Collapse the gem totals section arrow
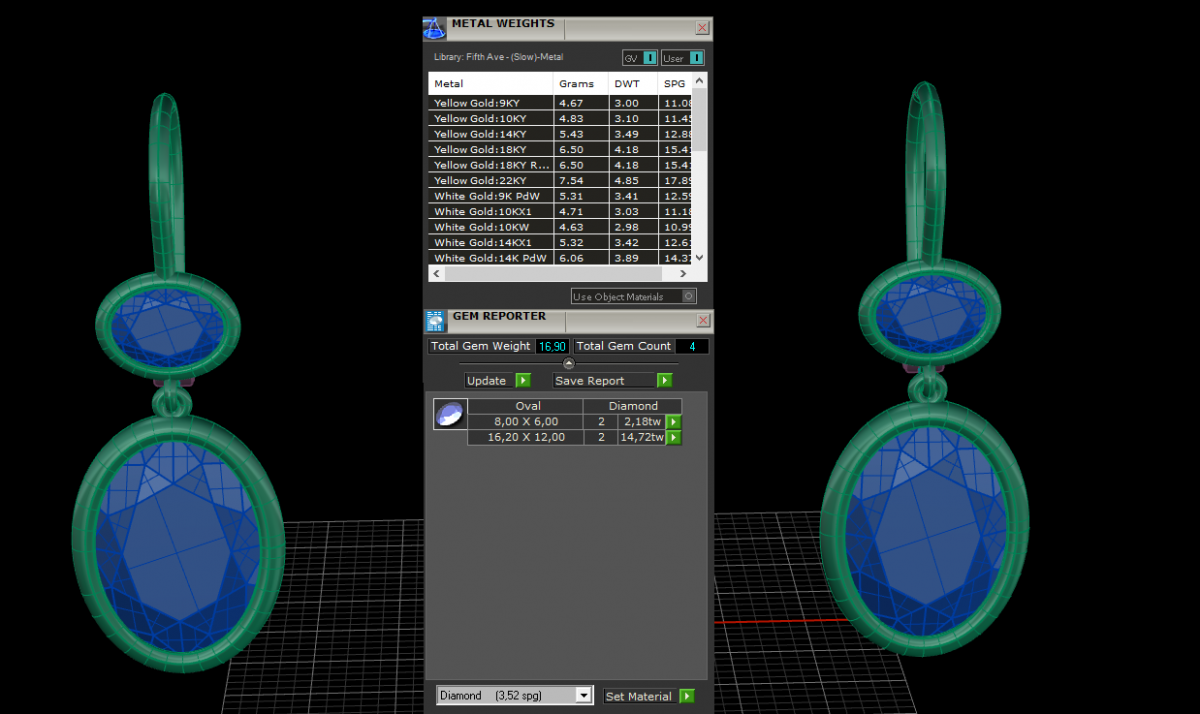The width and height of the screenshot is (1200, 714). [569, 363]
